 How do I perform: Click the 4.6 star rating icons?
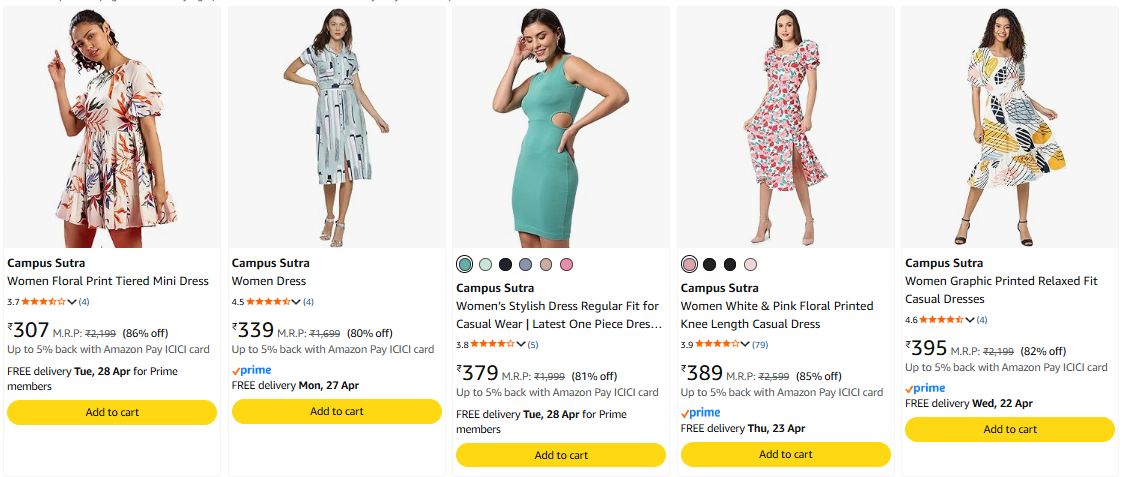tap(941, 319)
